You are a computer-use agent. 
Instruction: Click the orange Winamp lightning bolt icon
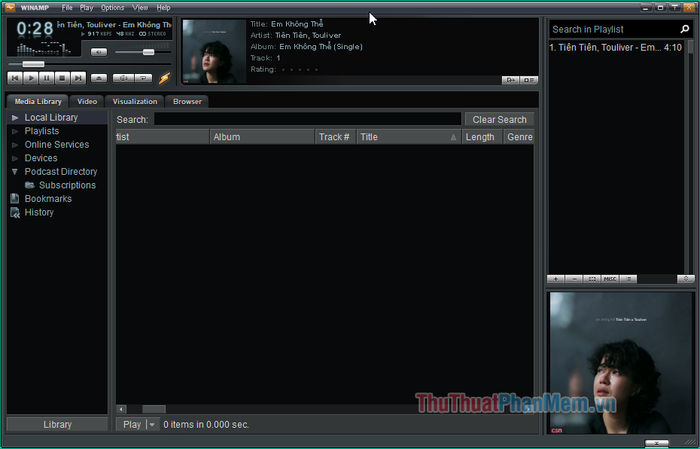[x=164, y=78]
